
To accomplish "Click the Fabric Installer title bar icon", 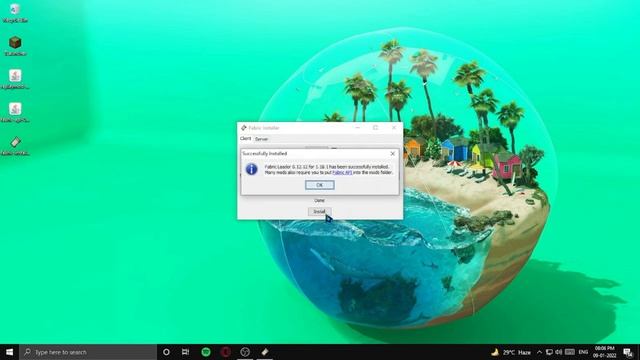I will pyautogui.click(x=243, y=128).
